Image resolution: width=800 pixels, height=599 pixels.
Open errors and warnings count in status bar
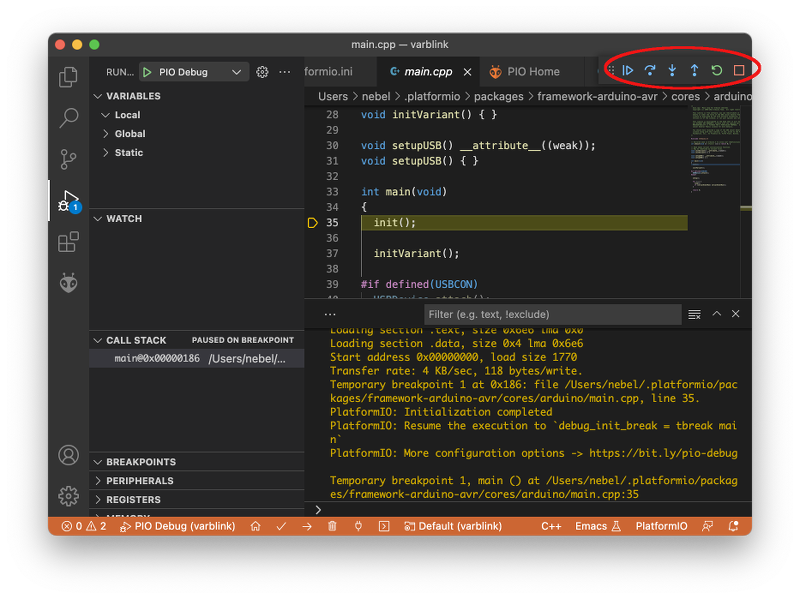pyautogui.click(x=84, y=526)
